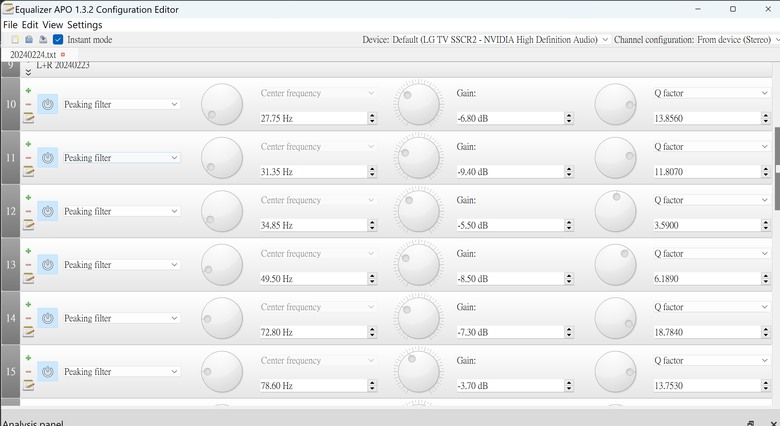Open the Settings menu
This screenshot has height=426, width=780.
(x=85, y=24)
